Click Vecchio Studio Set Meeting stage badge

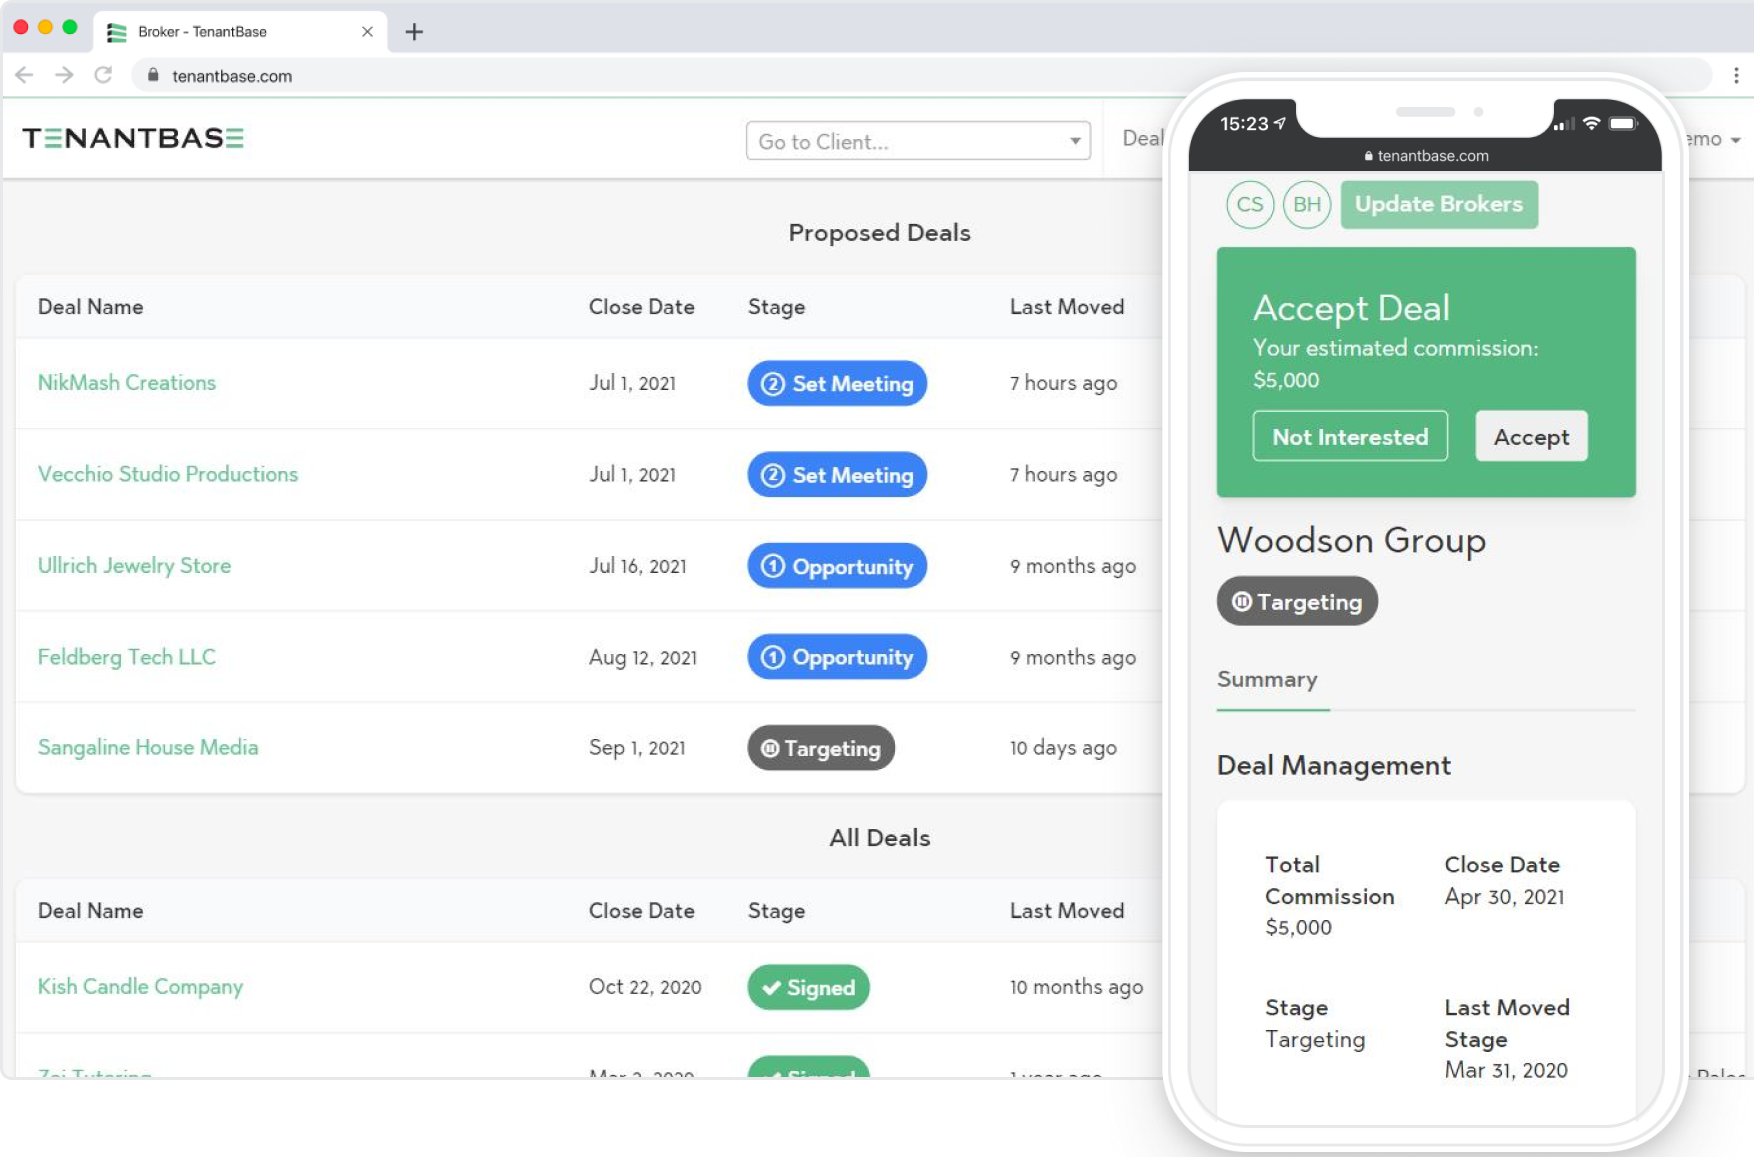point(837,475)
